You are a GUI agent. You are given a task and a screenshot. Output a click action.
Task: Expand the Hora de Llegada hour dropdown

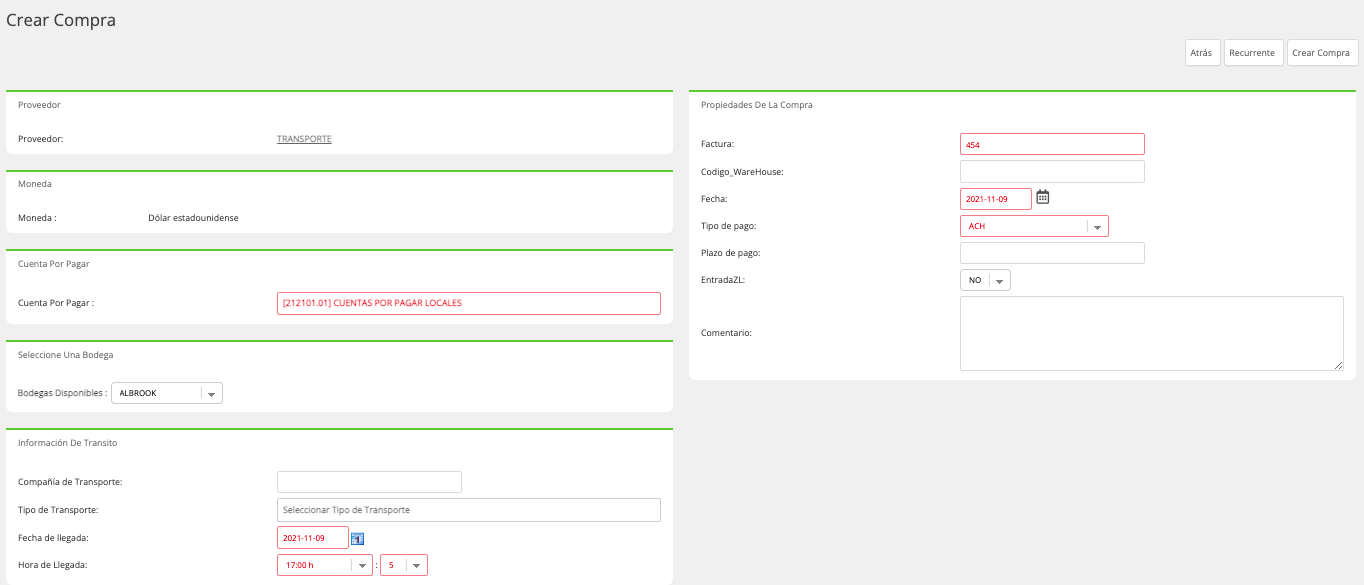pos(325,565)
